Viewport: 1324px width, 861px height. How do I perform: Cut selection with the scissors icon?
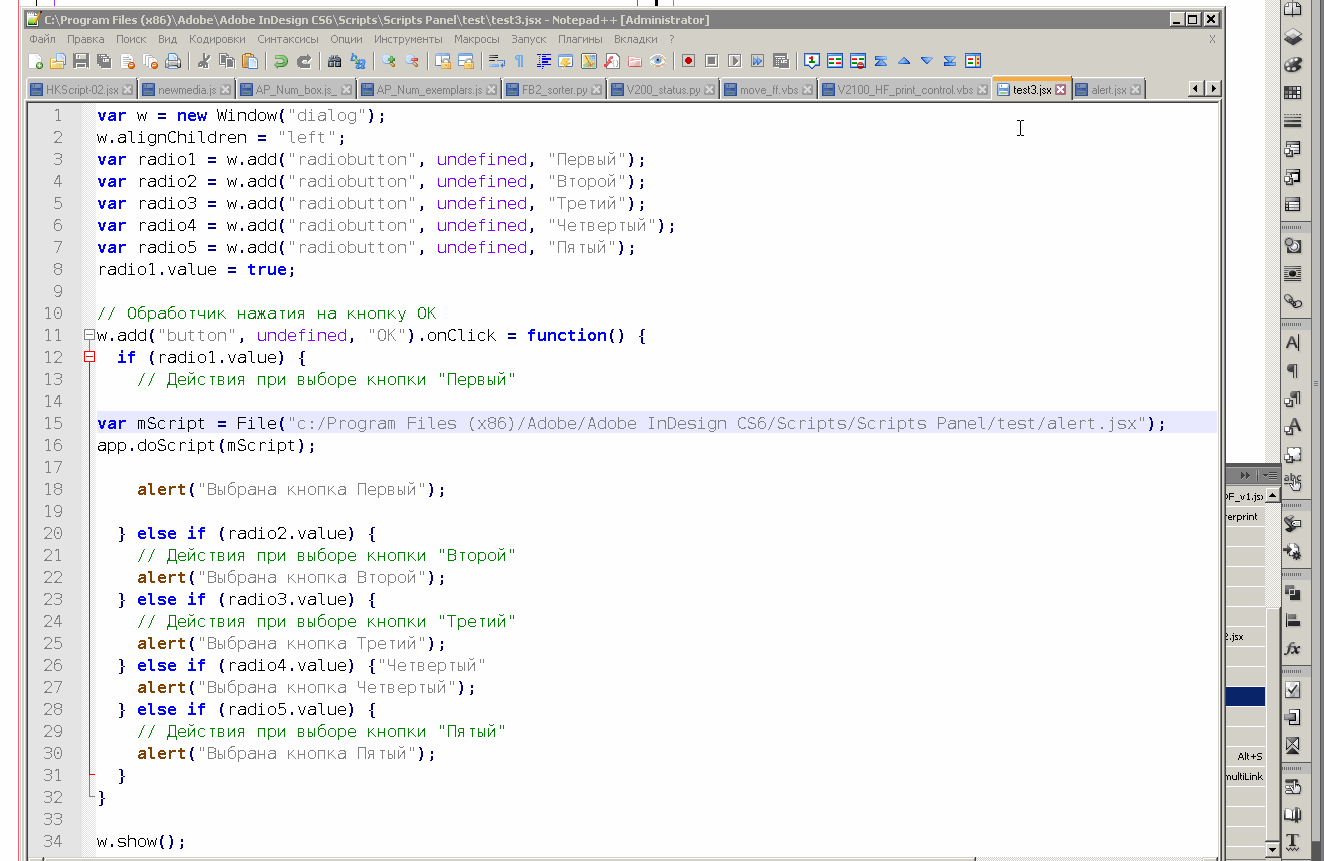(203, 61)
